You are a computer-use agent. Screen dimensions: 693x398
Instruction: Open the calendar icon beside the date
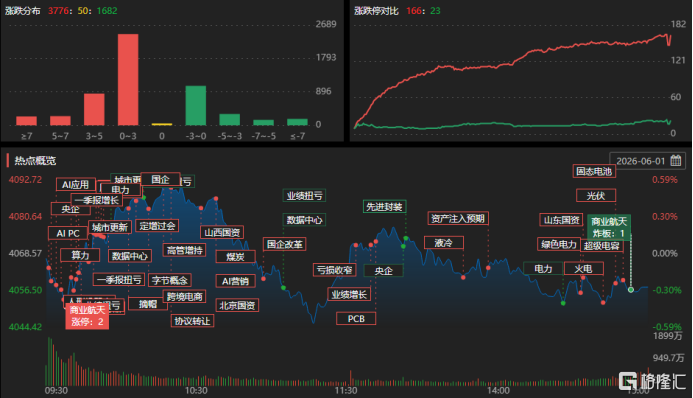[x=675, y=161]
